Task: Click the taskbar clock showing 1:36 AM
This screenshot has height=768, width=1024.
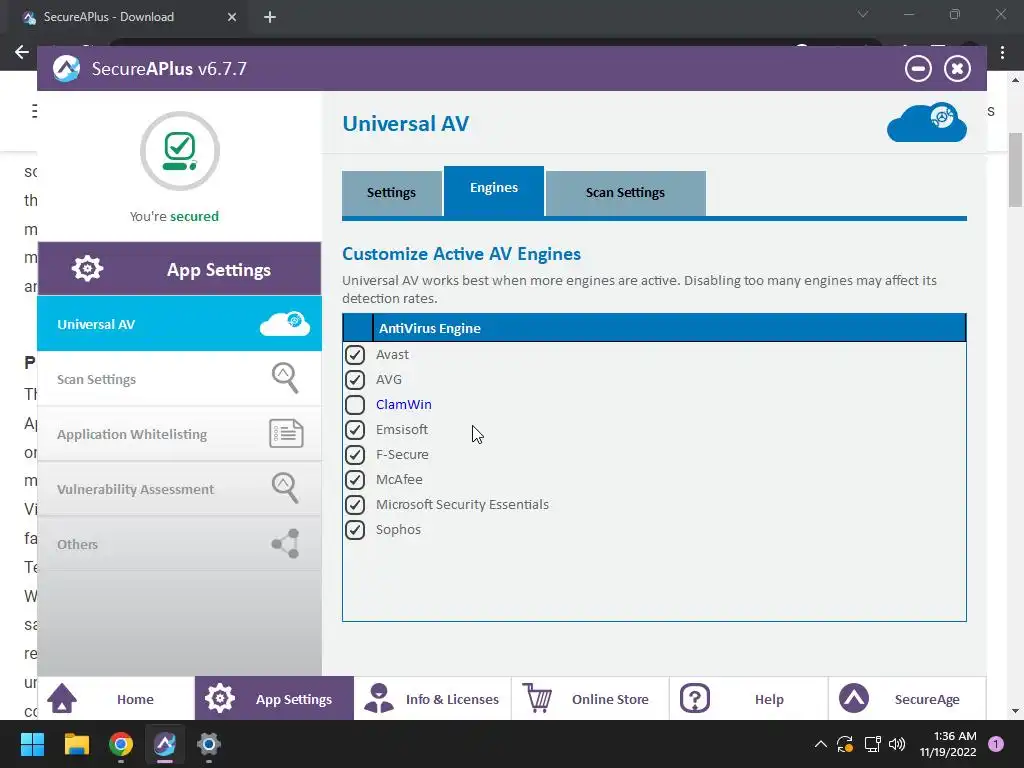Action: pyautogui.click(x=948, y=744)
